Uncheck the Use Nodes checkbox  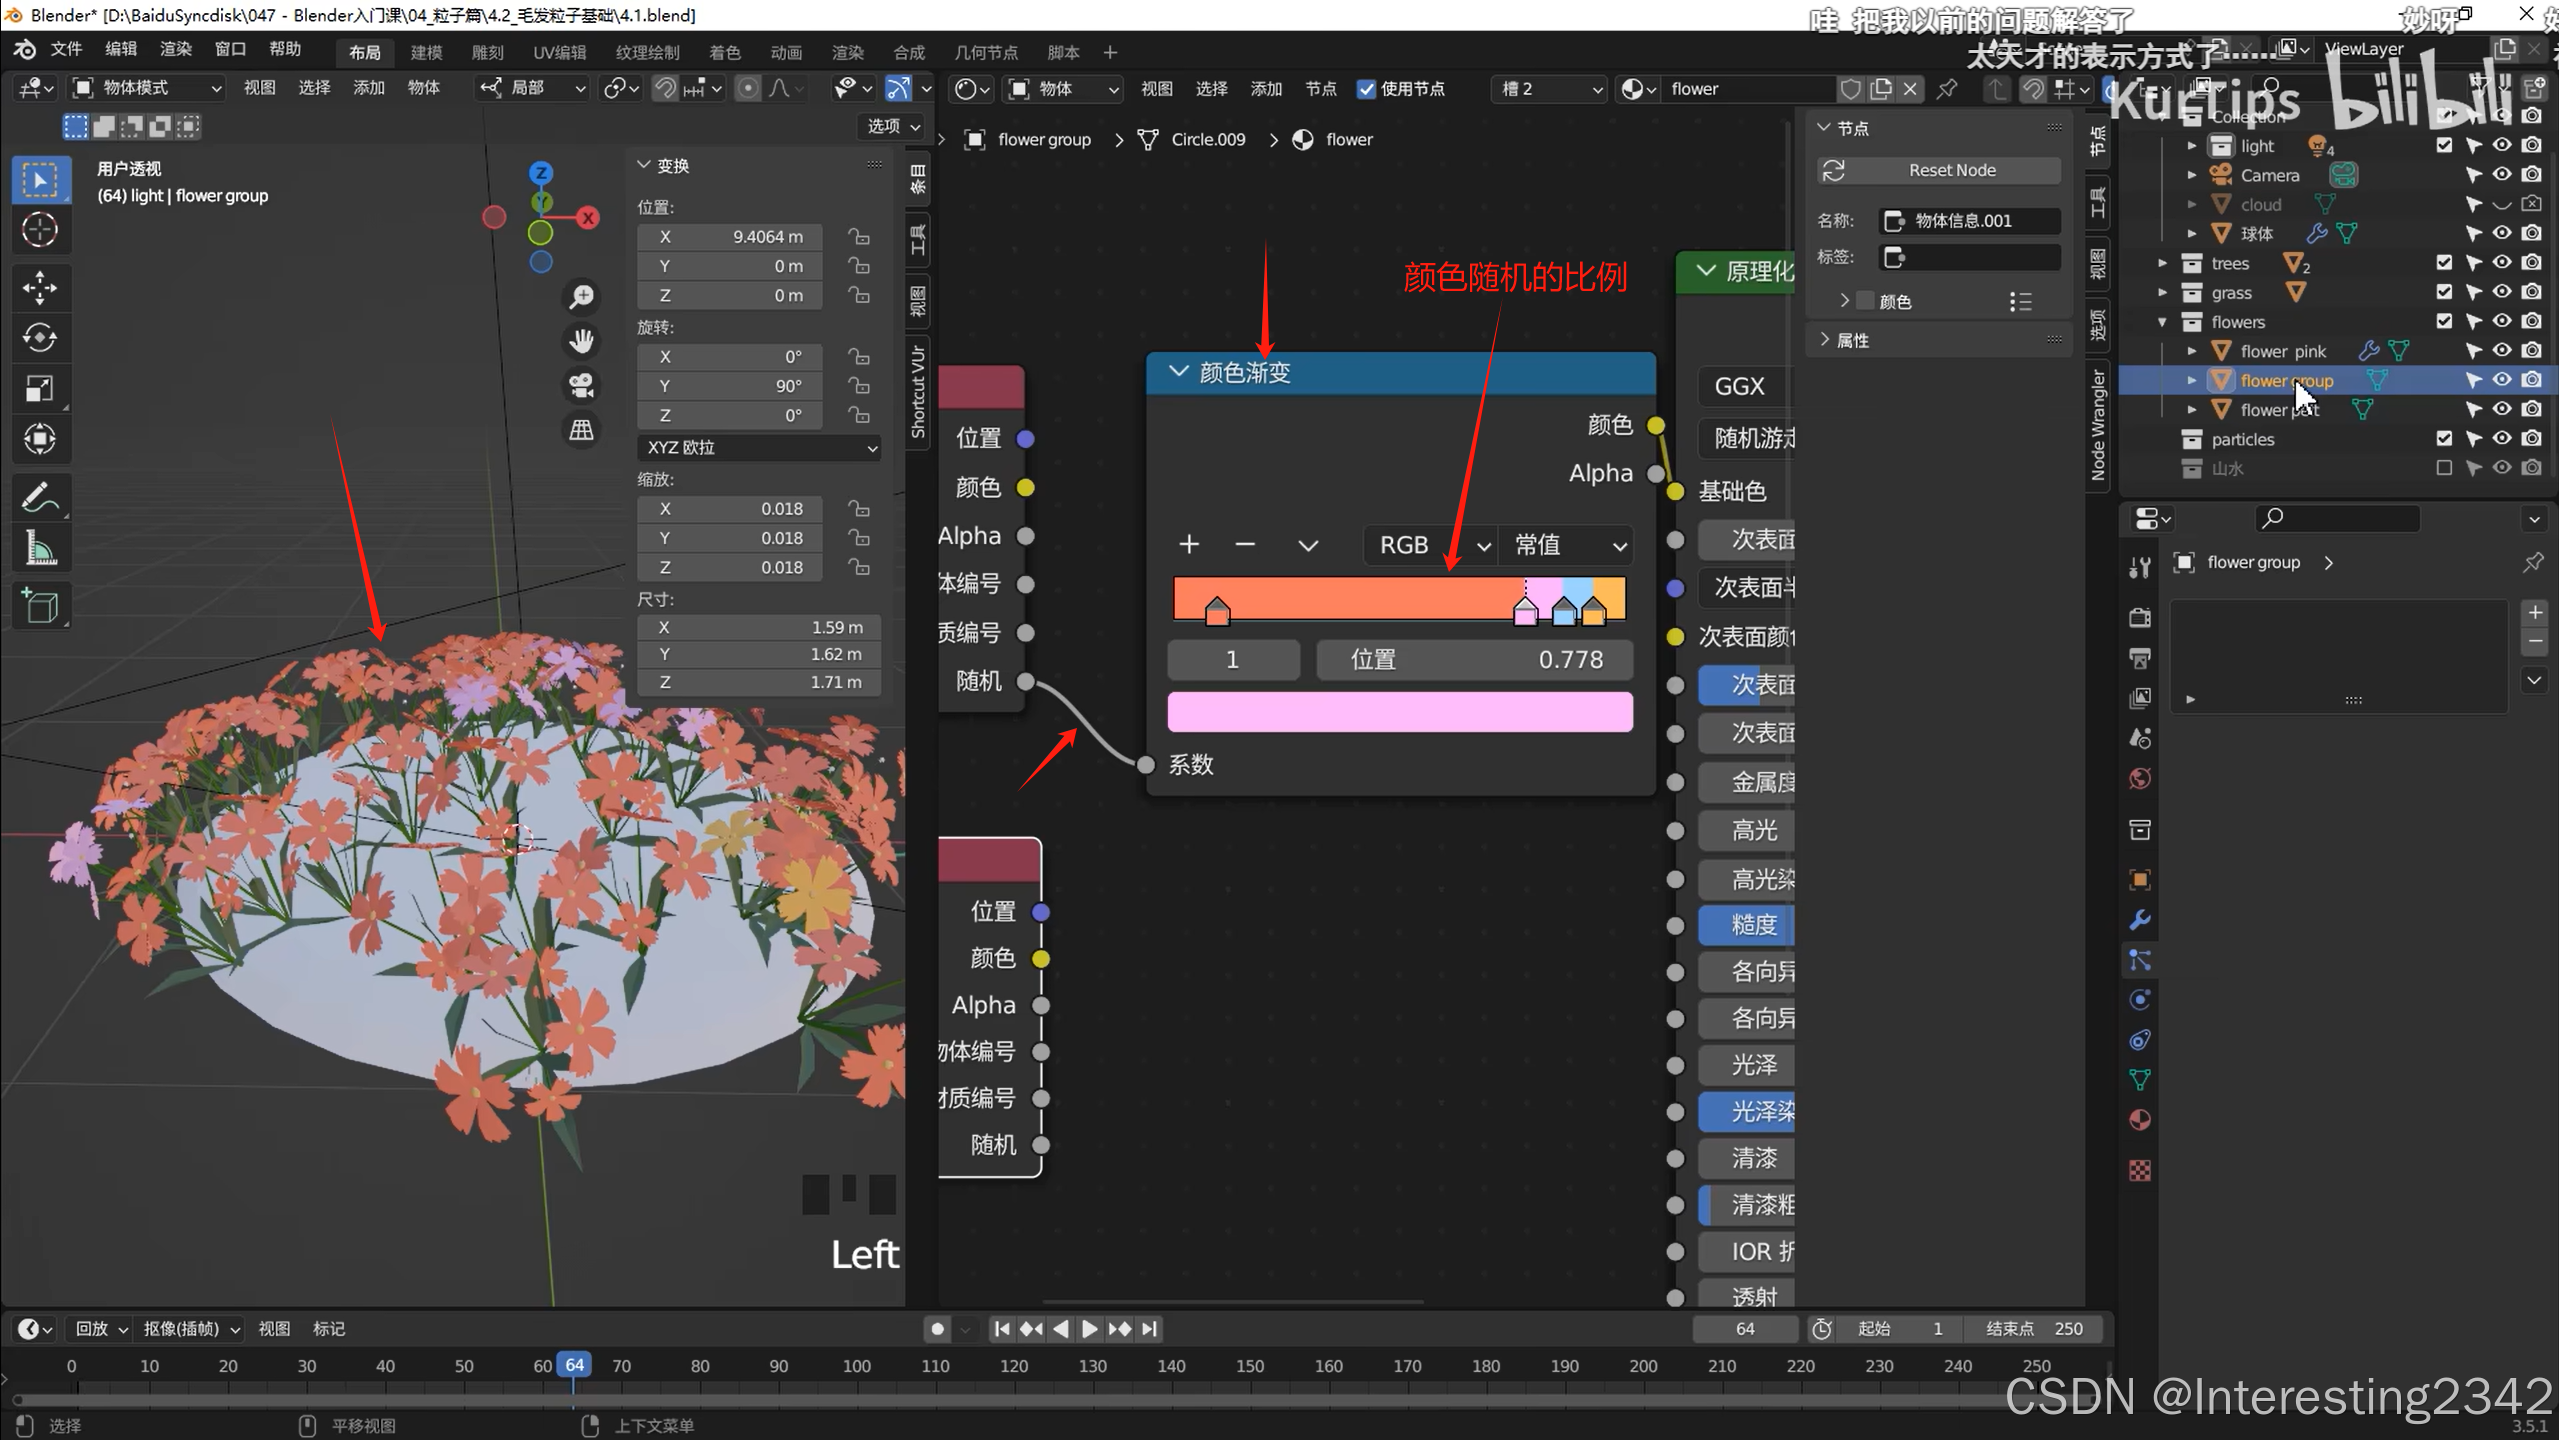(1366, 88)
